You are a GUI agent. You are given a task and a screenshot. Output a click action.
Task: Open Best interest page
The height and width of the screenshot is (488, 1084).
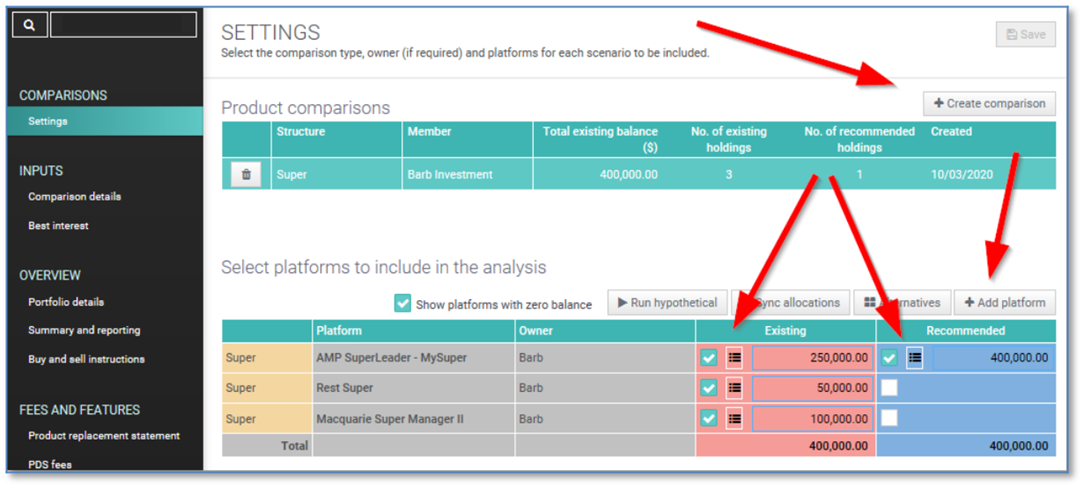tap(58, 225)
